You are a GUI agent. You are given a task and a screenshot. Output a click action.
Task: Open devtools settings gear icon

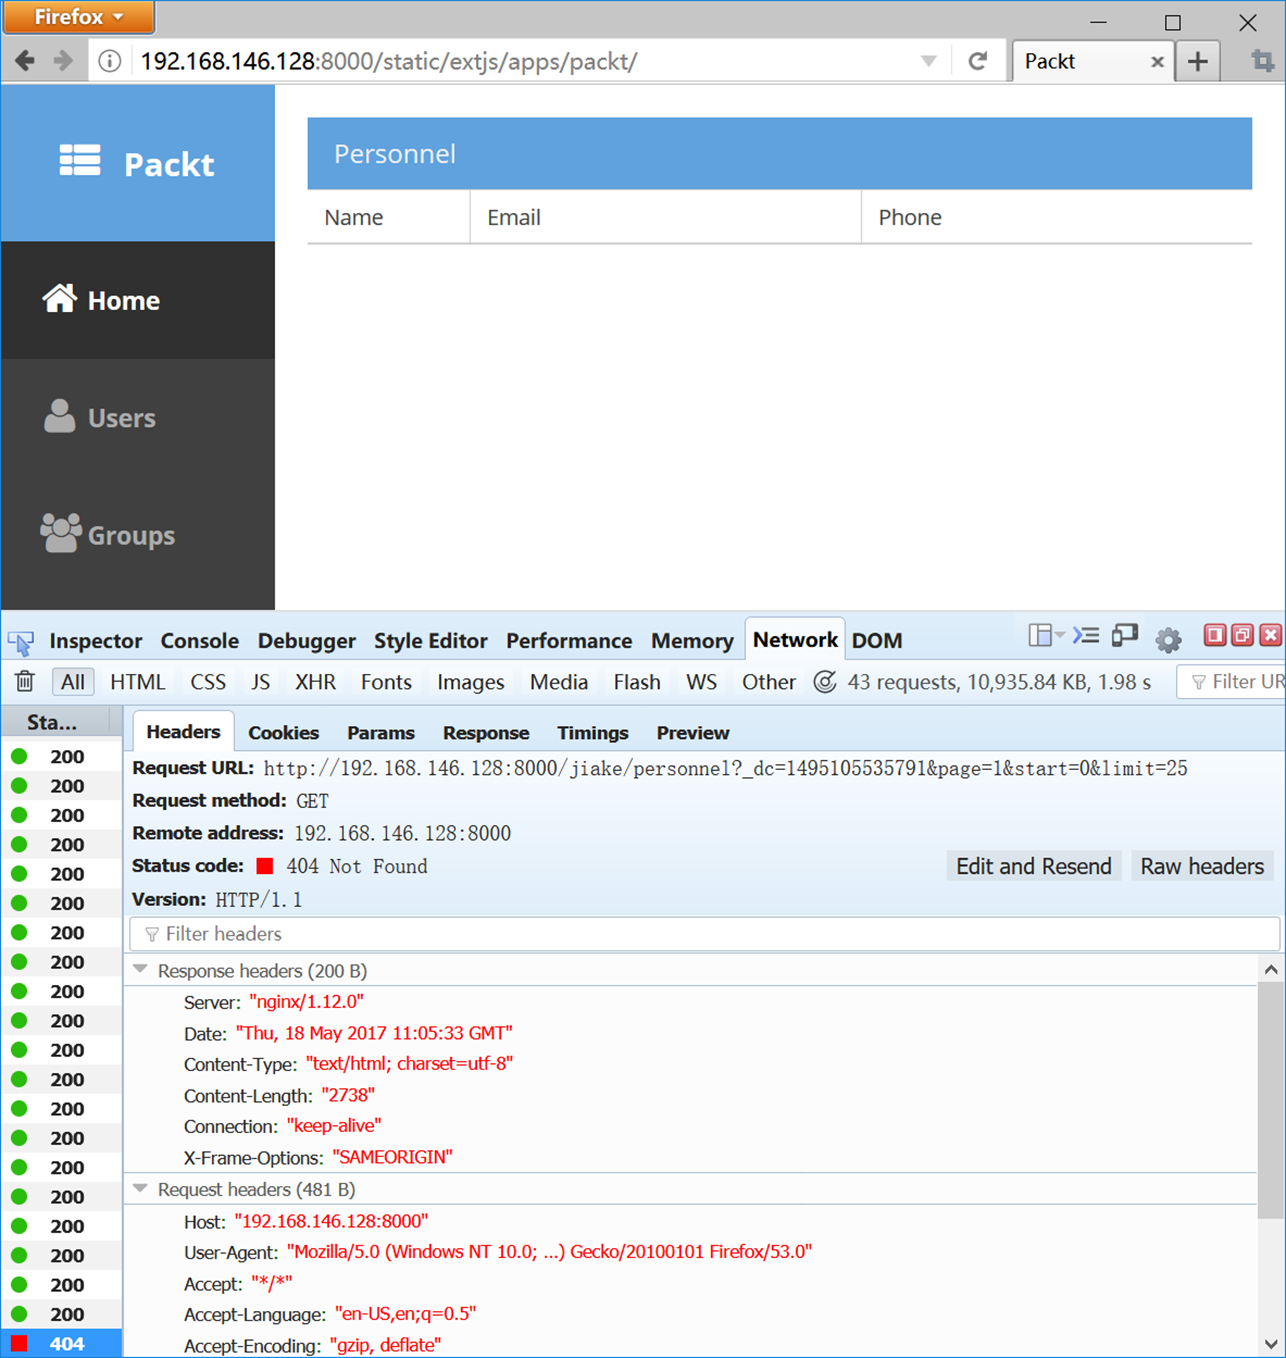[1168, 639]
